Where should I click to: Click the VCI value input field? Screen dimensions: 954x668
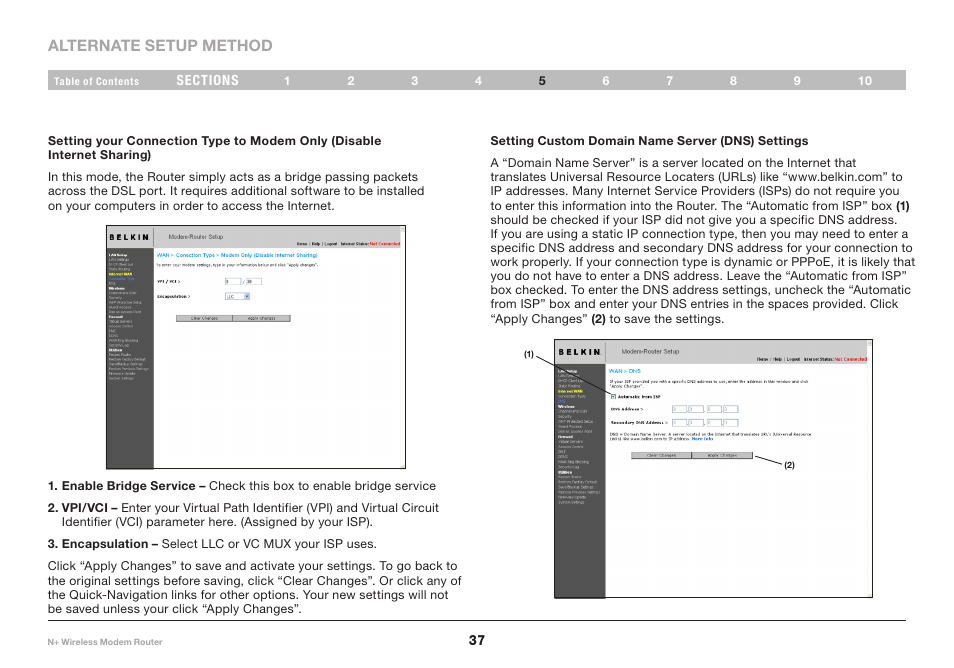pos(254,281)
